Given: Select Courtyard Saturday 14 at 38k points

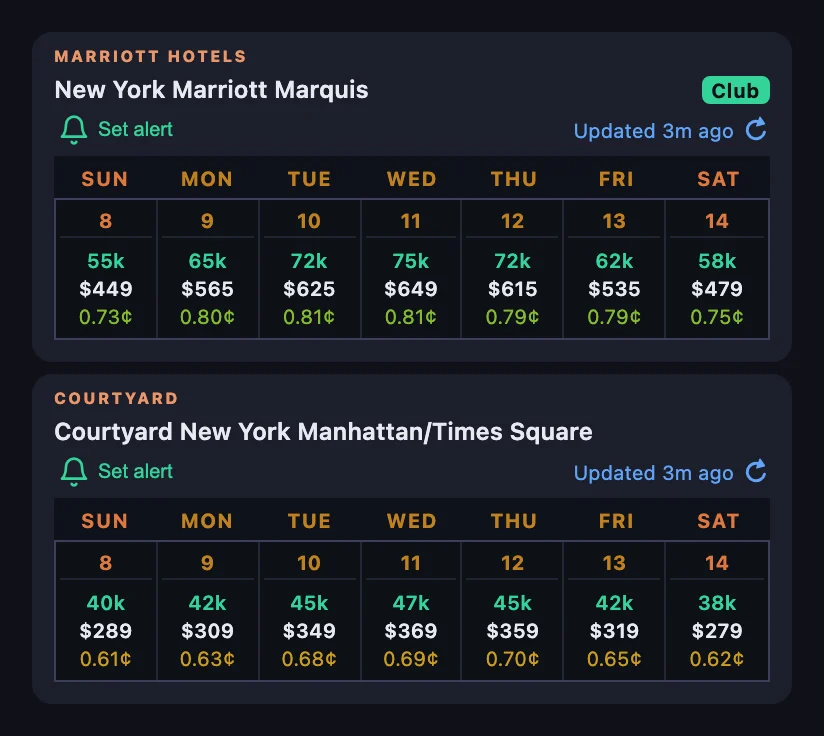Looking at the screenshot, I should [x=717, y=611].
